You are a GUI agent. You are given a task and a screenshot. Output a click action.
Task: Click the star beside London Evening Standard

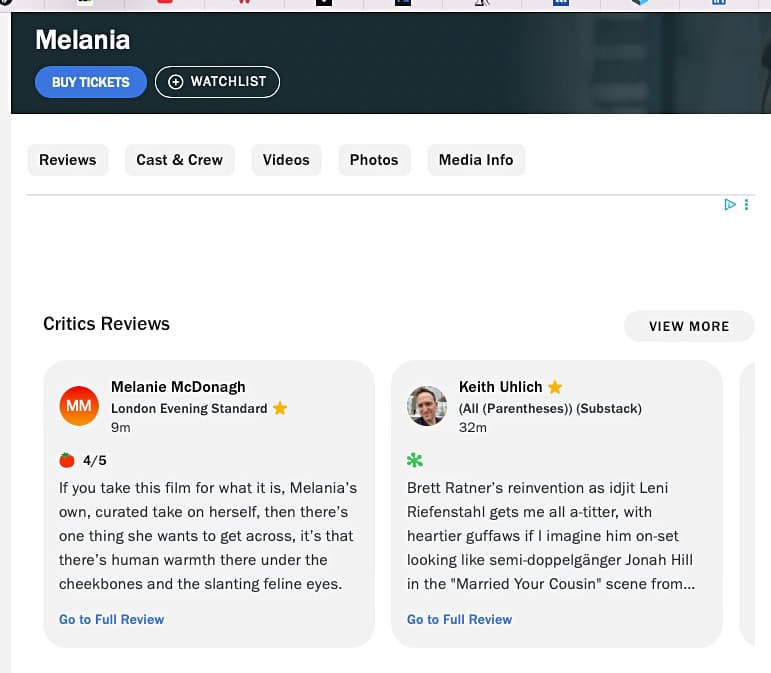click(x=280, y=408)
